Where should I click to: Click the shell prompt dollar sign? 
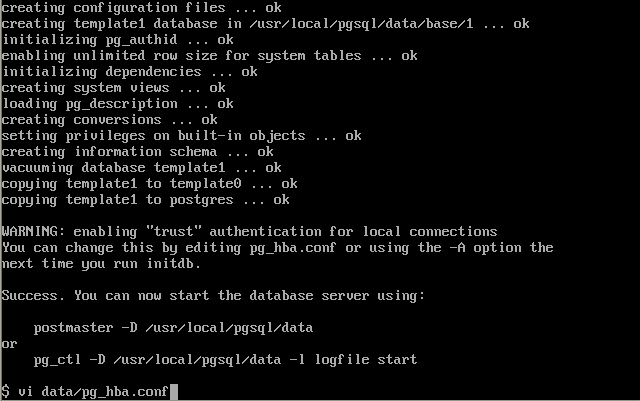tap(5, 392)
